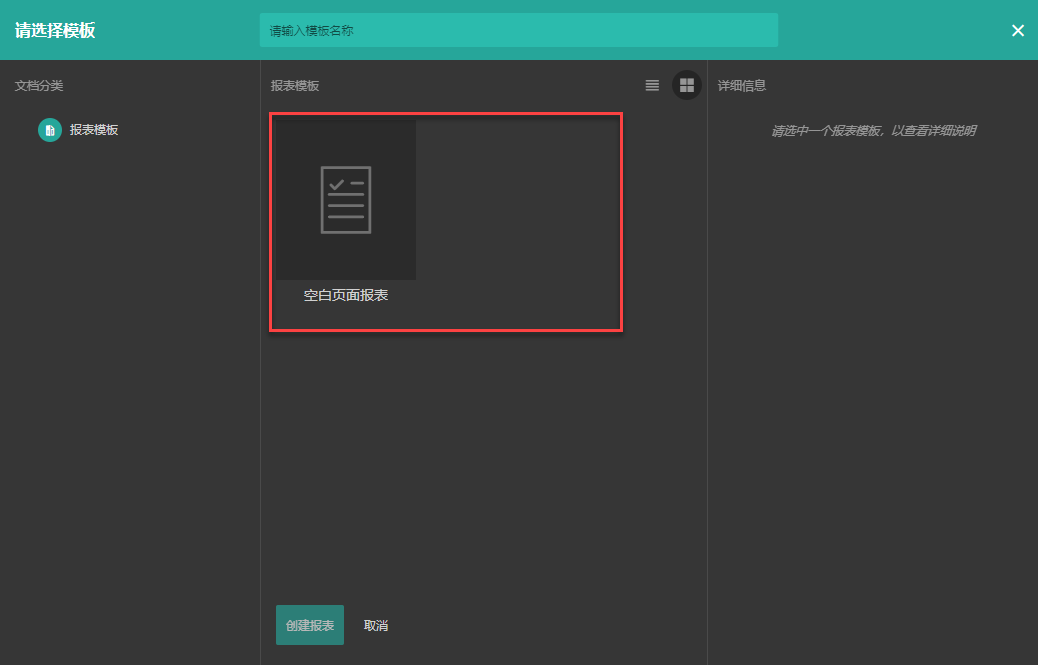Select the 空白页面报表 template thumbnail
This screenshot has width=1038, height=665.
pos(346,199)
